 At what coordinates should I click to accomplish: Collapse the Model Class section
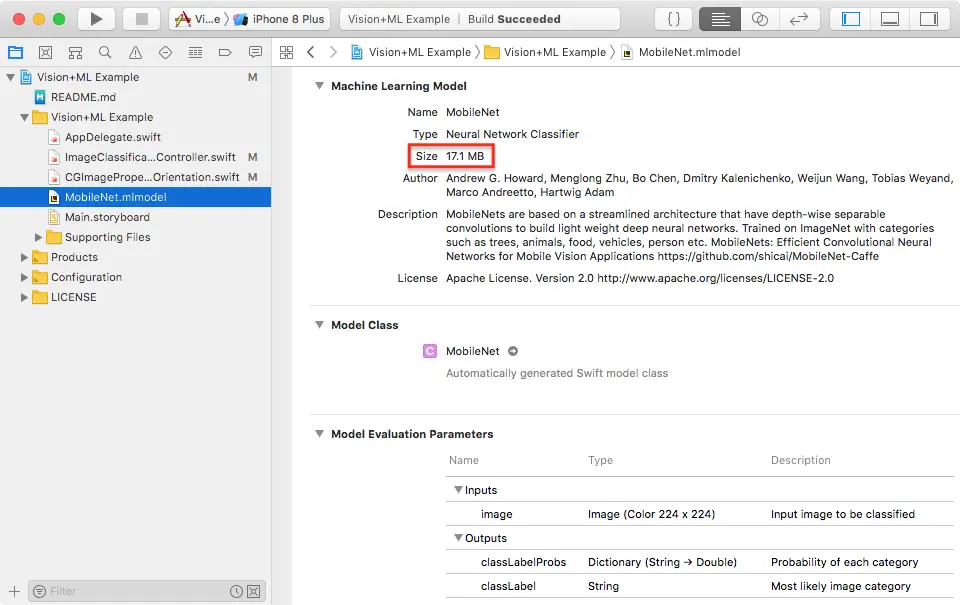319,325
